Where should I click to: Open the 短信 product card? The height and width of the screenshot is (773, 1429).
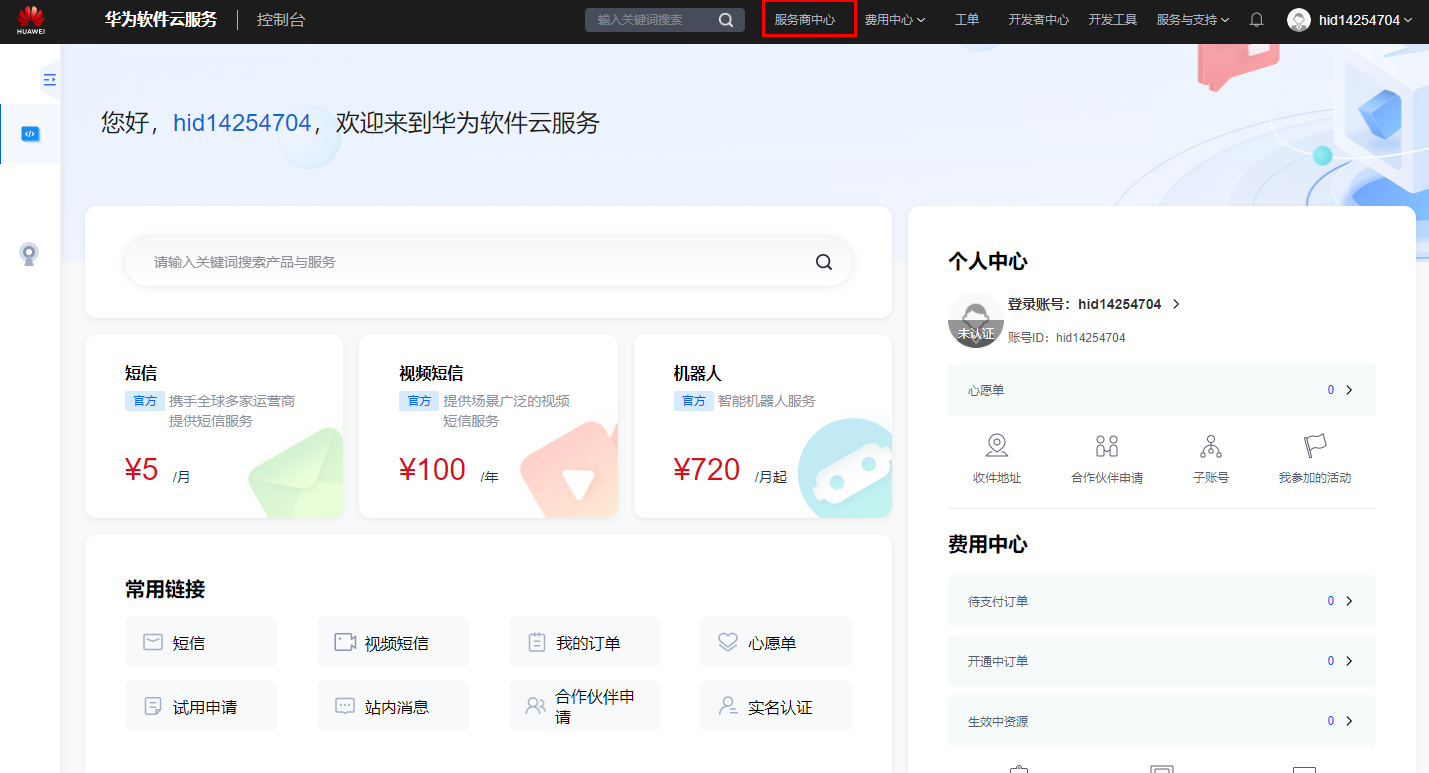pyautogui.click(x=214, y=426)
